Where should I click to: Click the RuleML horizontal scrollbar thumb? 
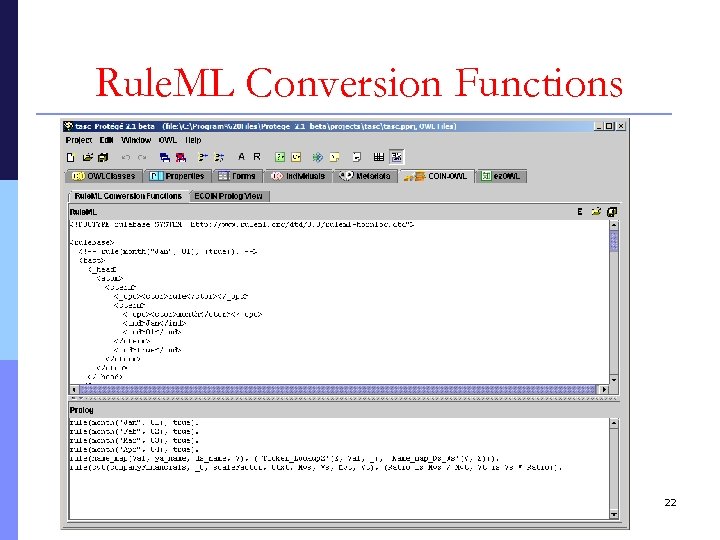point(338,389)
